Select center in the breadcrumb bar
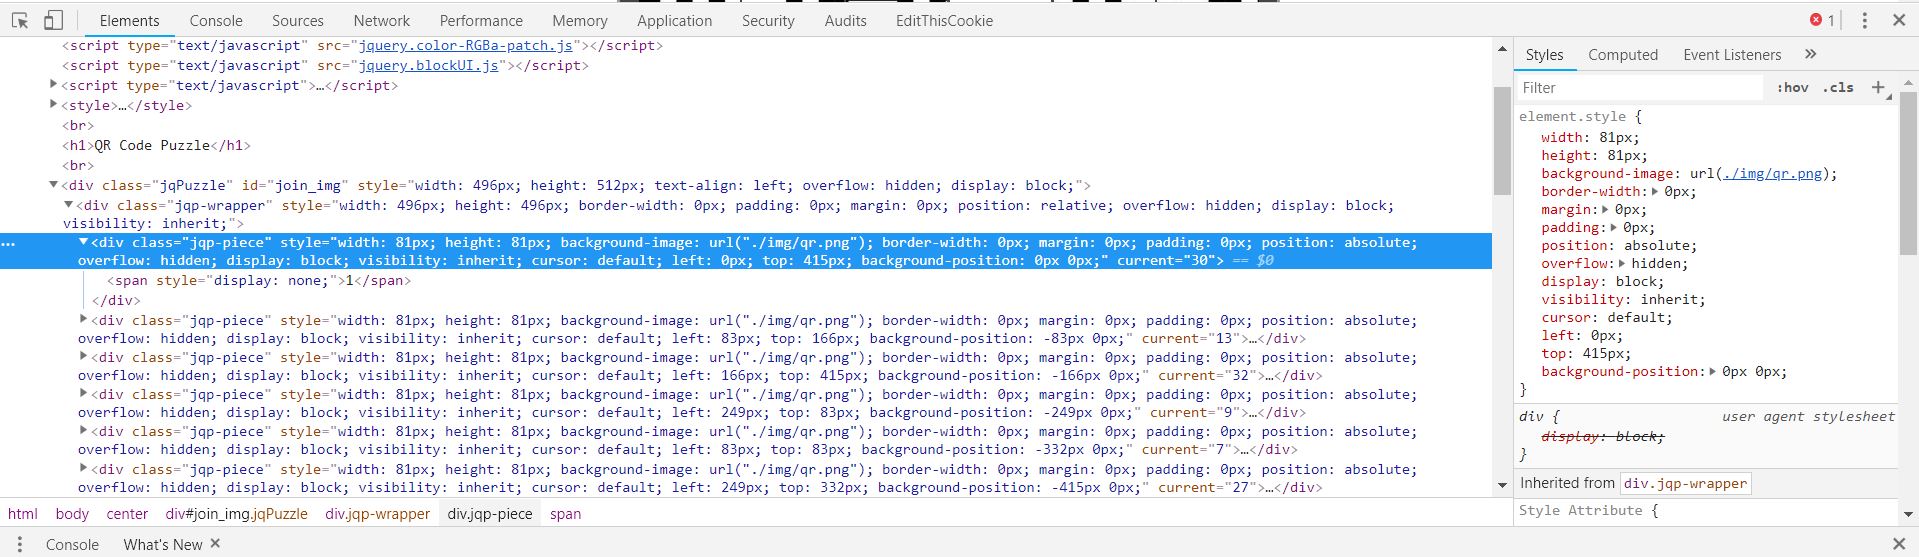This screenshot has width=1919, height=557. tap(127, 514)
